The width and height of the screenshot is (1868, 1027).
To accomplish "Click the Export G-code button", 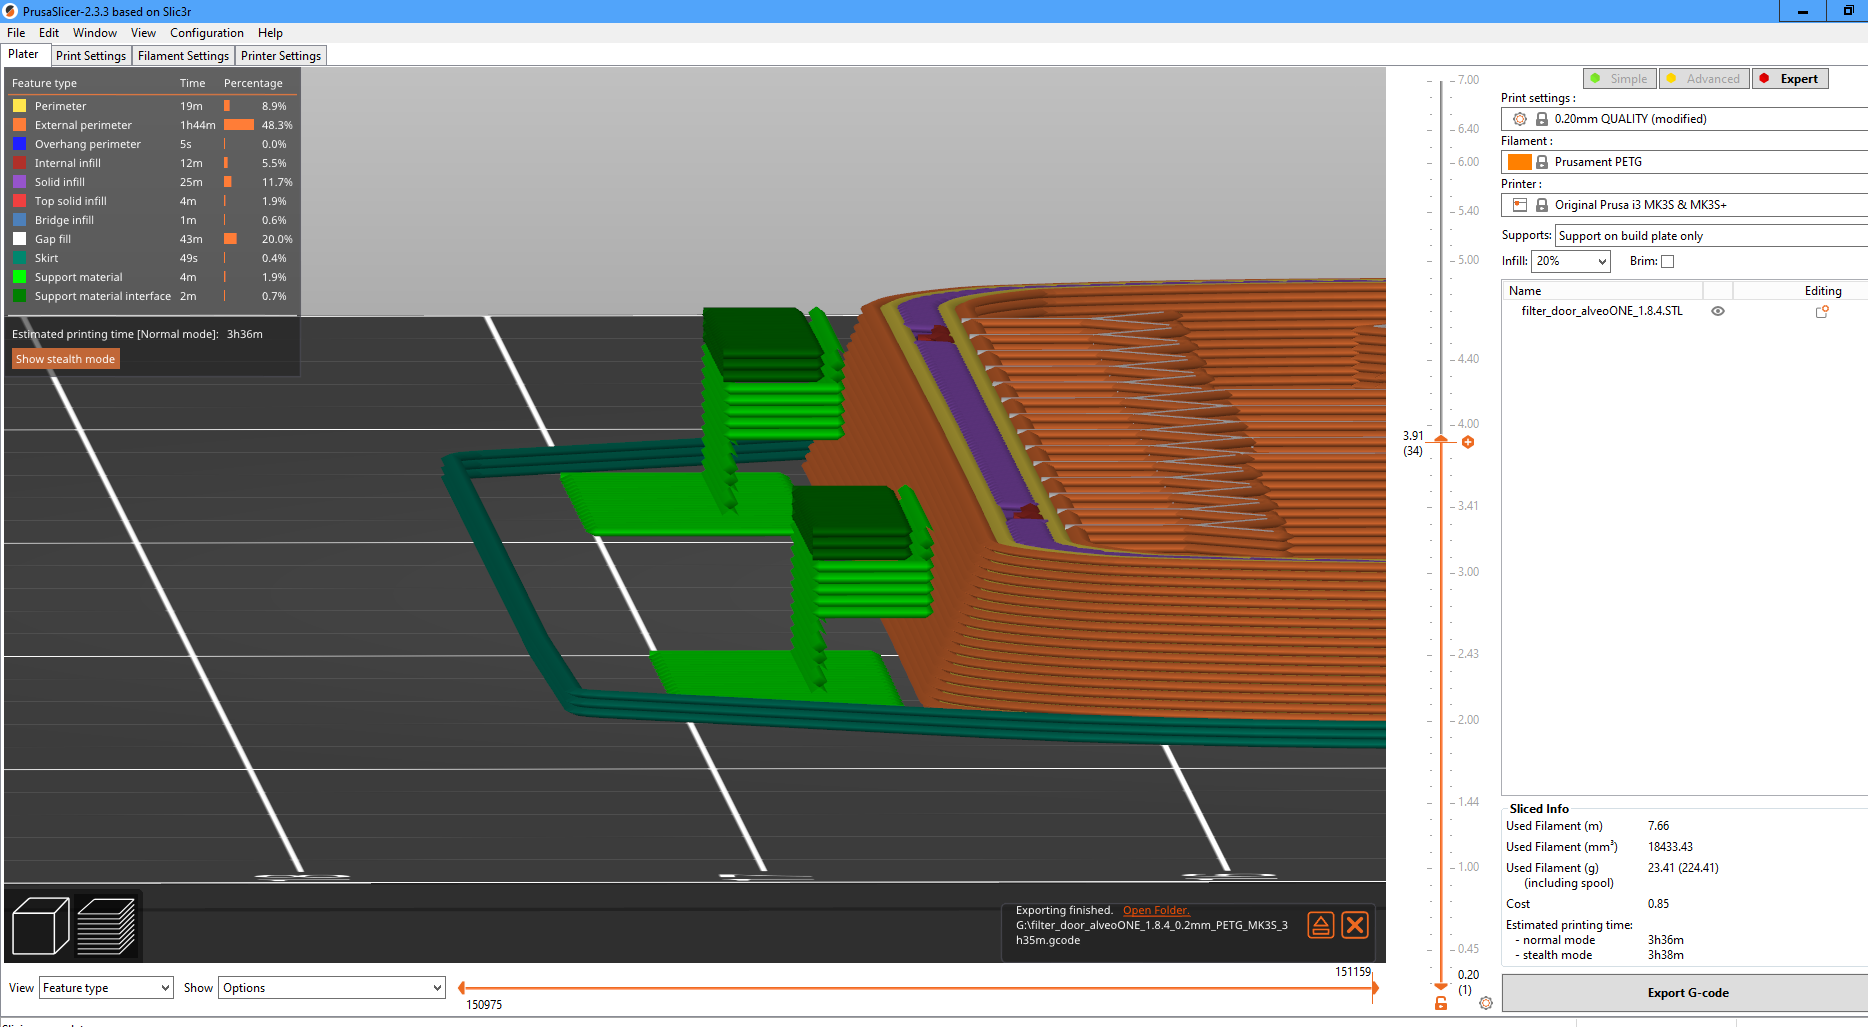I will point(1687,993).
